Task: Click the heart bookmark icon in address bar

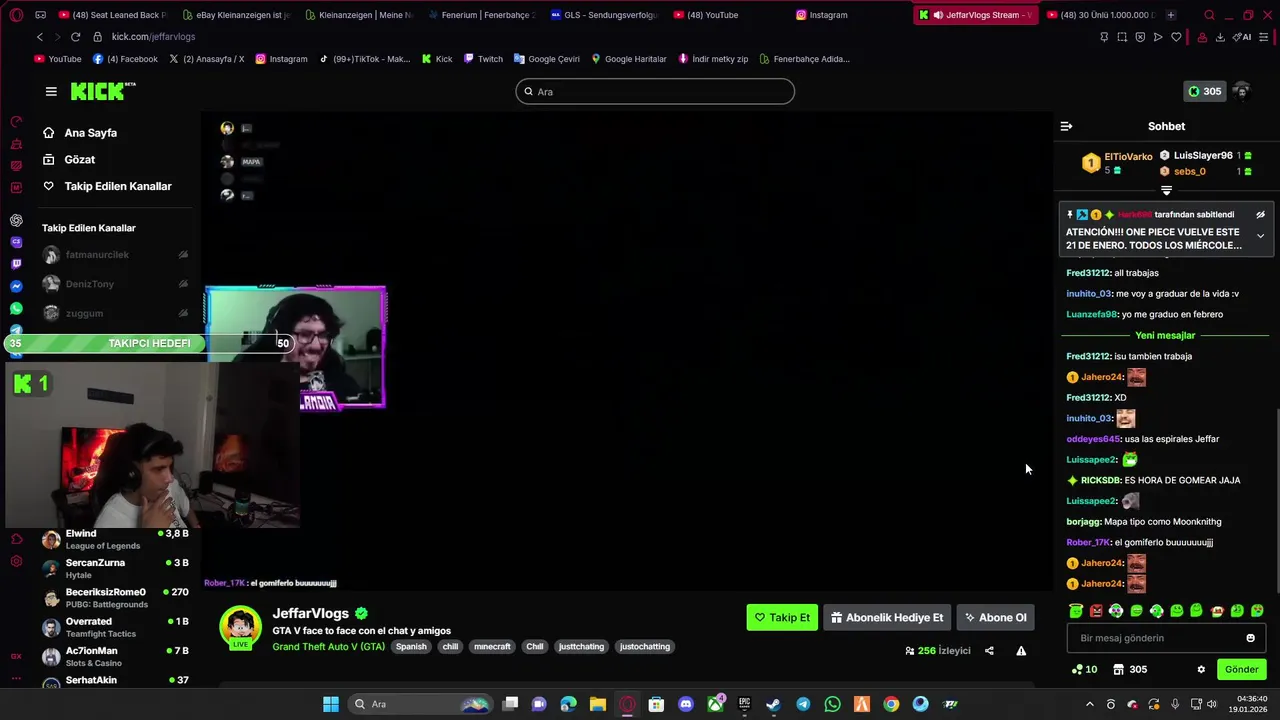Action: pyautogui.click(x=1176, y=37)
